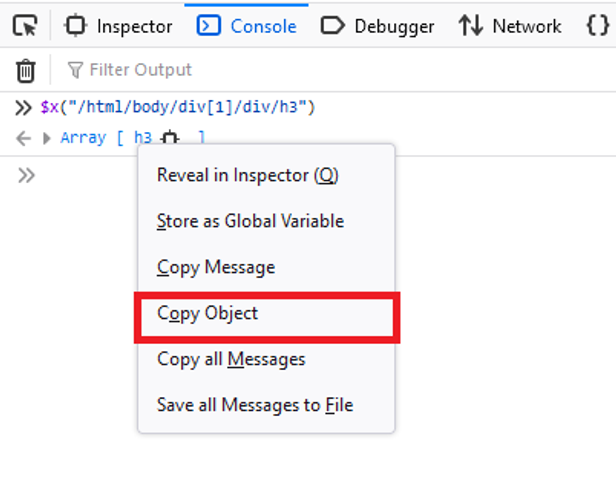Activate the element picker icon
This screenshot has height=498, width=616.
[26, 26]
